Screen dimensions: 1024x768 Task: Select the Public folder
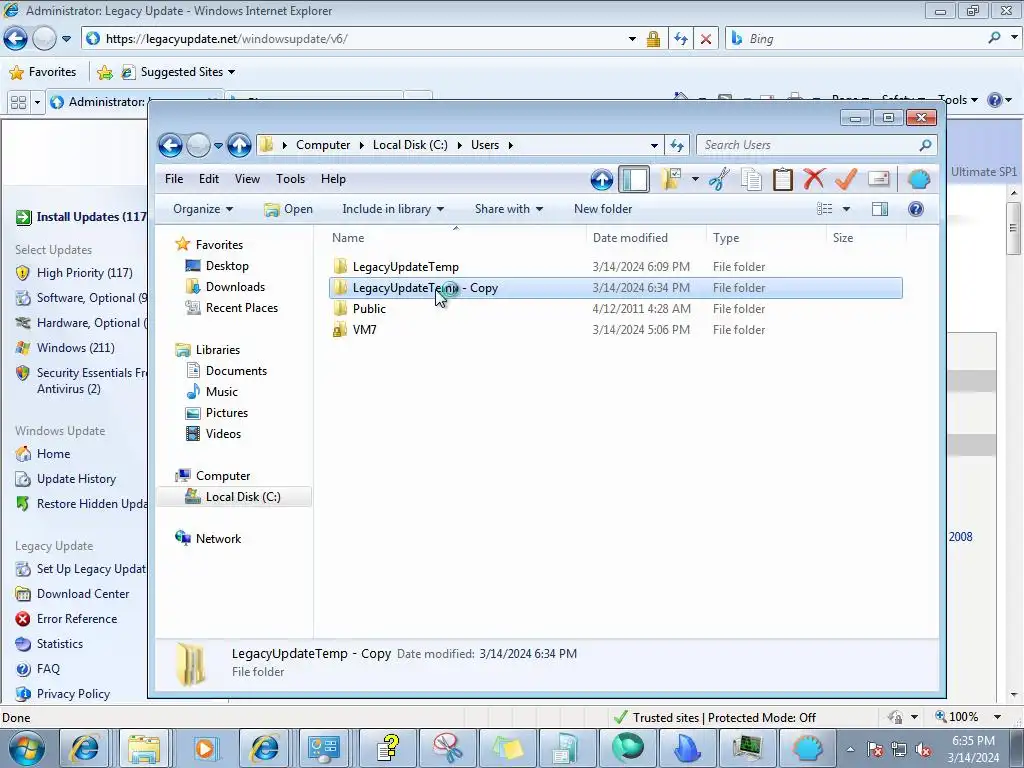click(369, 309)
